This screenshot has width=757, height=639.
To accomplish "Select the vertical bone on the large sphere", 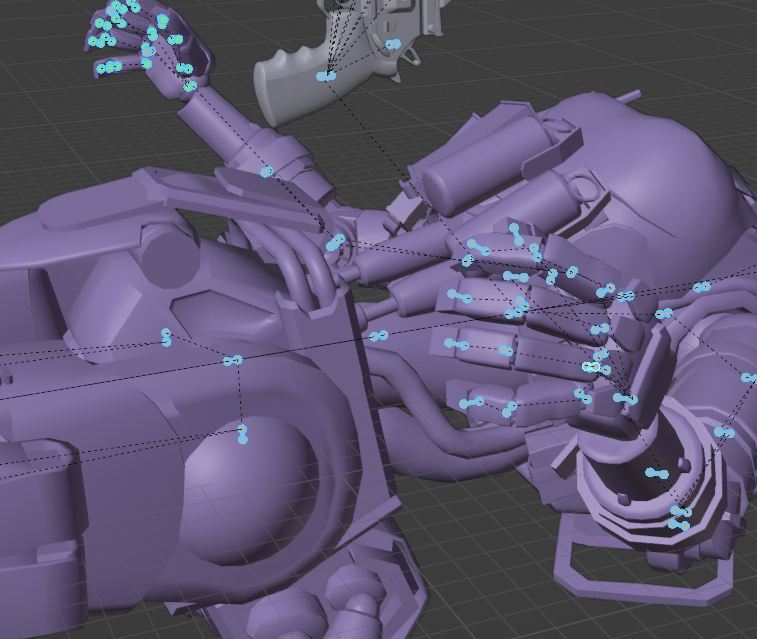I will coord(243,434).
